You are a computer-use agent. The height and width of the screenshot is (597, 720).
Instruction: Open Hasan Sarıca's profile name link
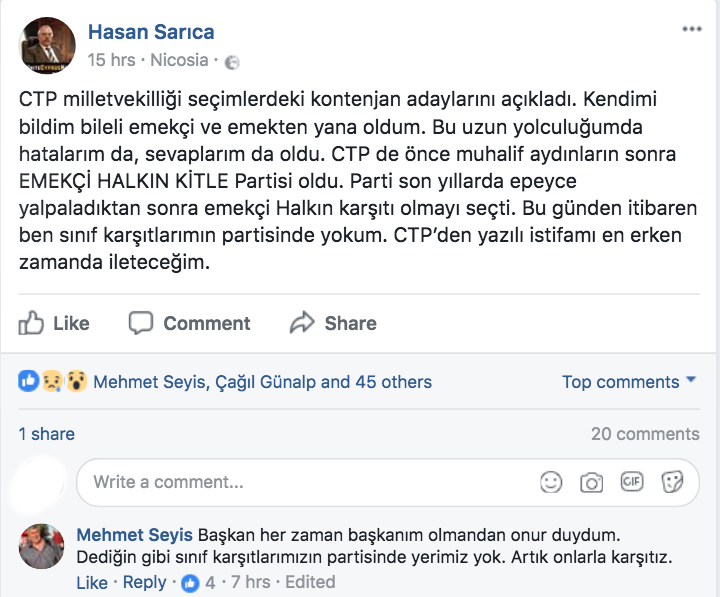click(x=151, y=32)
